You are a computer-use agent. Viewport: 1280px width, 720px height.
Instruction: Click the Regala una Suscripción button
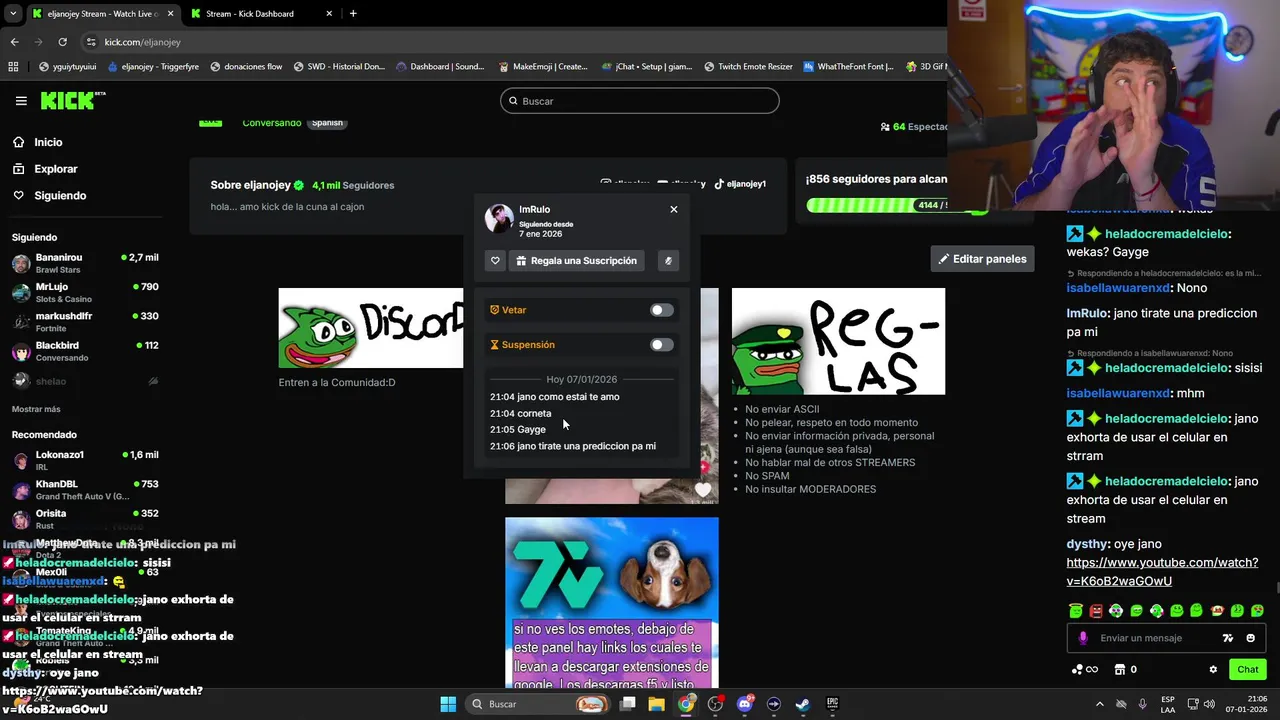click(577, 261)
